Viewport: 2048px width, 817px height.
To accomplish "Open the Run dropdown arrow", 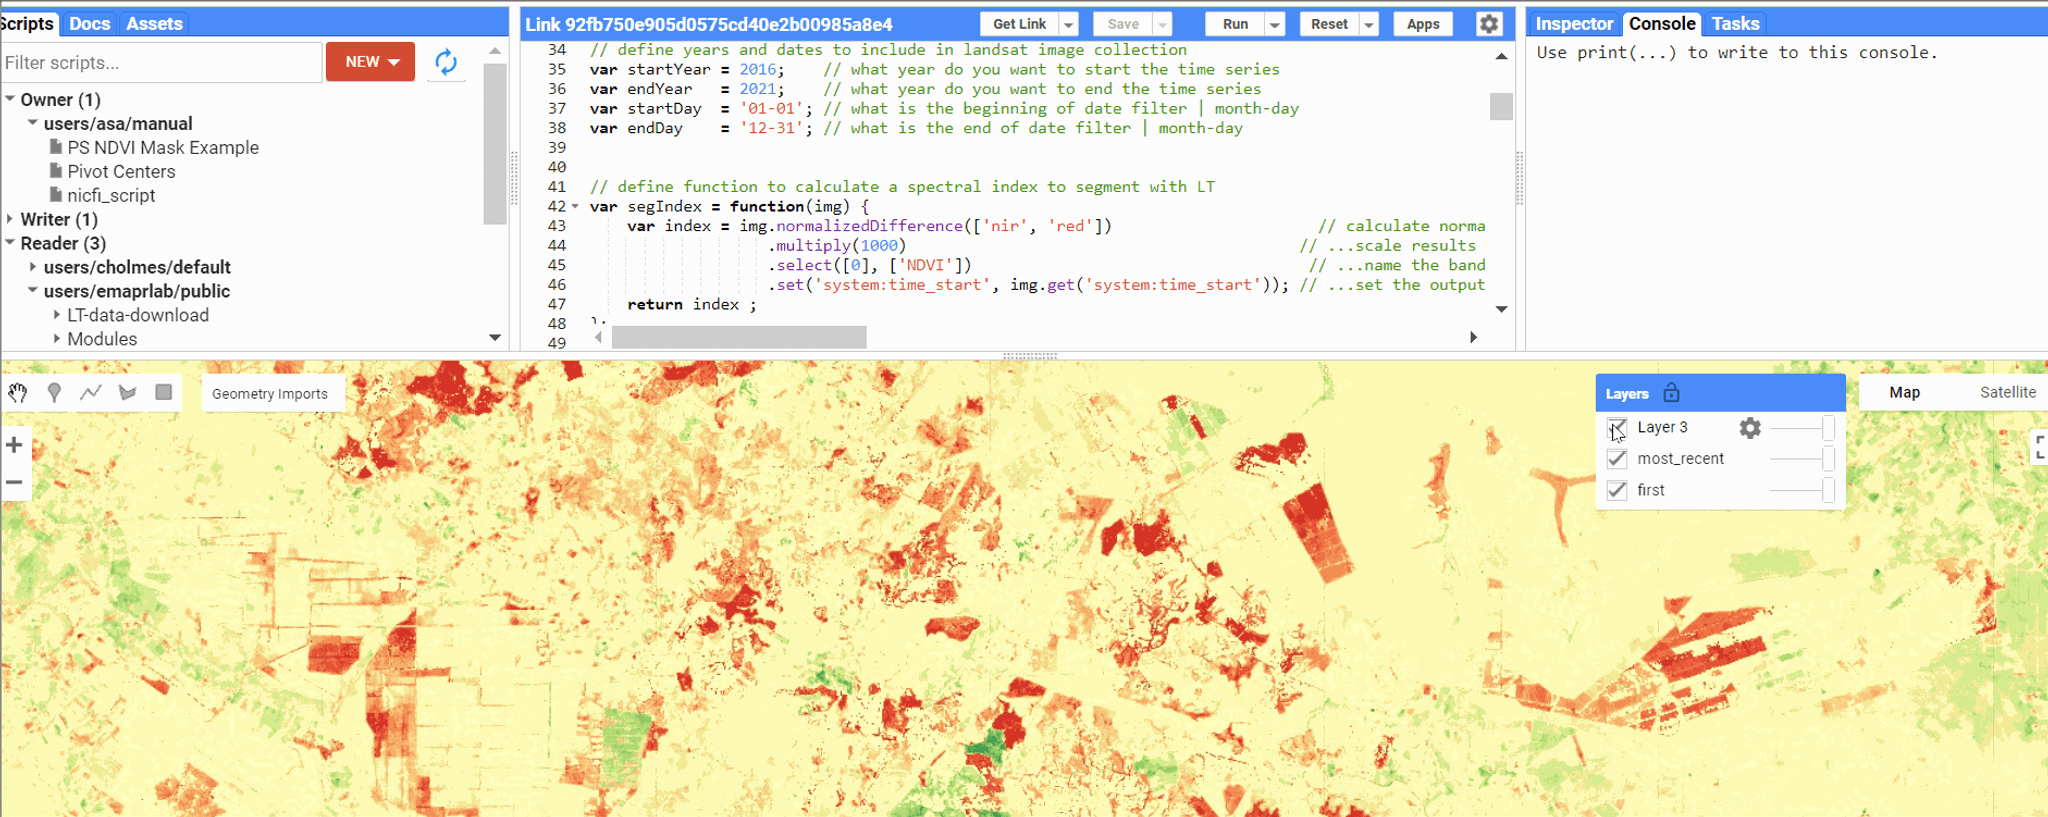I will point(1275,24).
